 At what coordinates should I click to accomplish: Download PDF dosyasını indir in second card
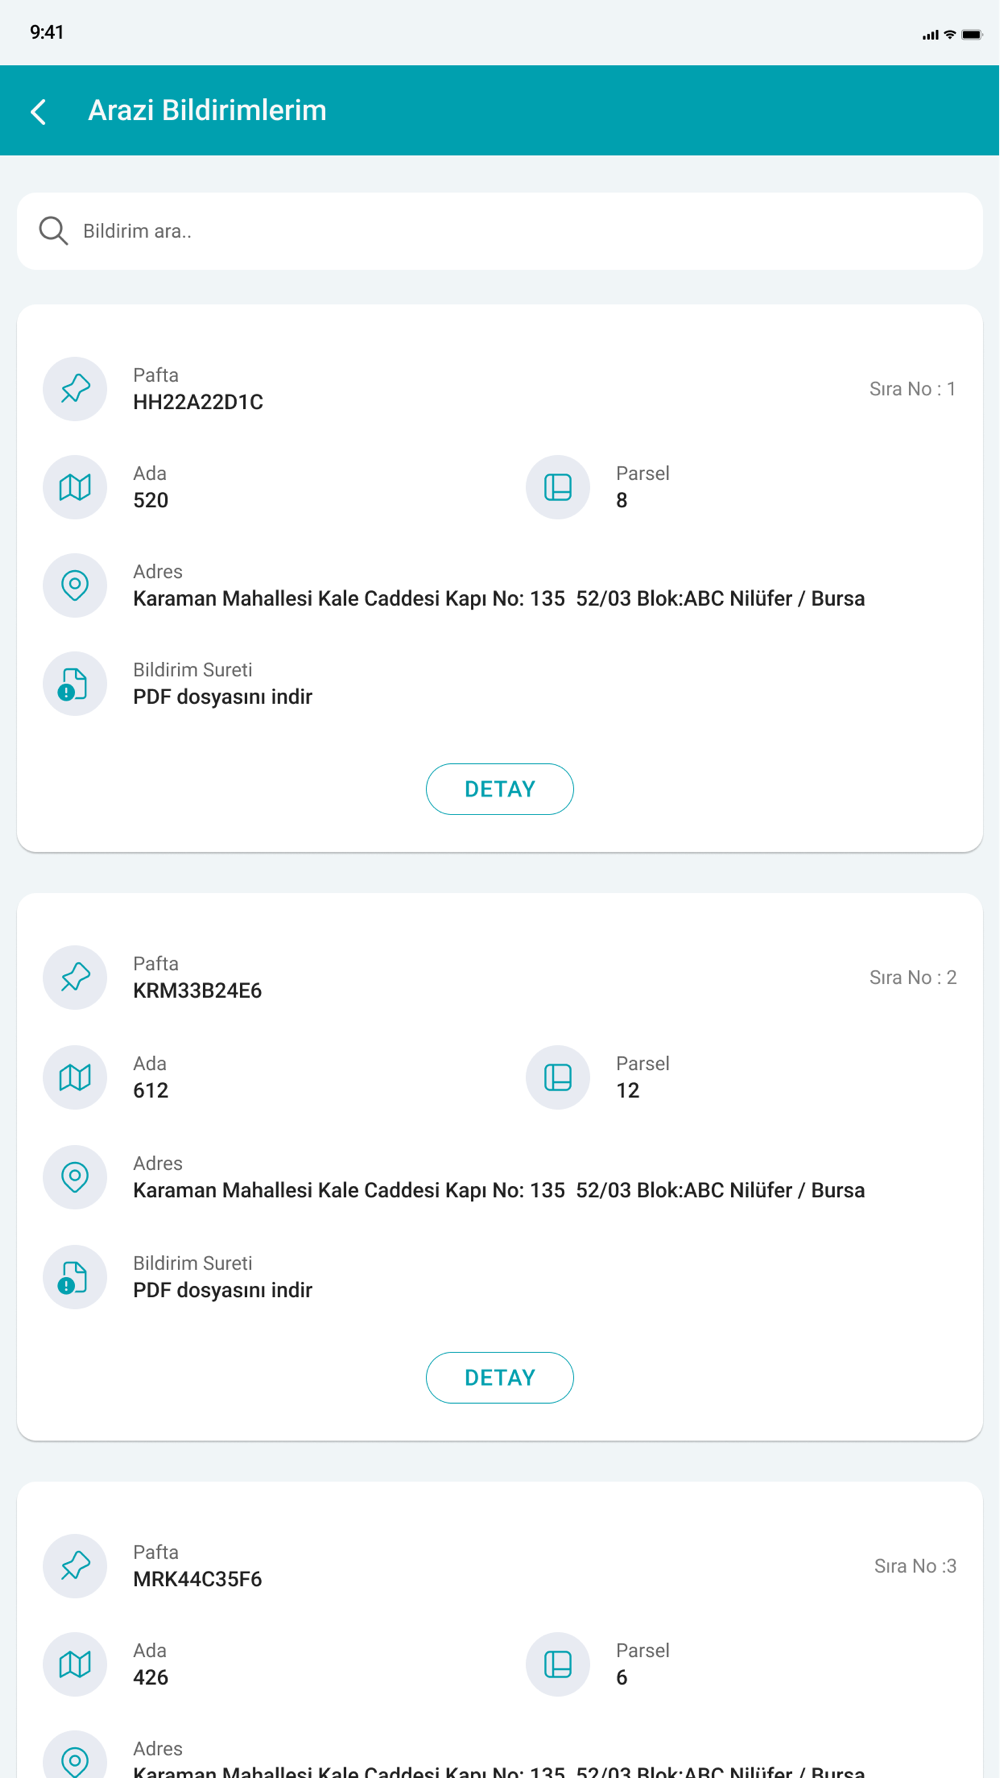click(223, 1290)
